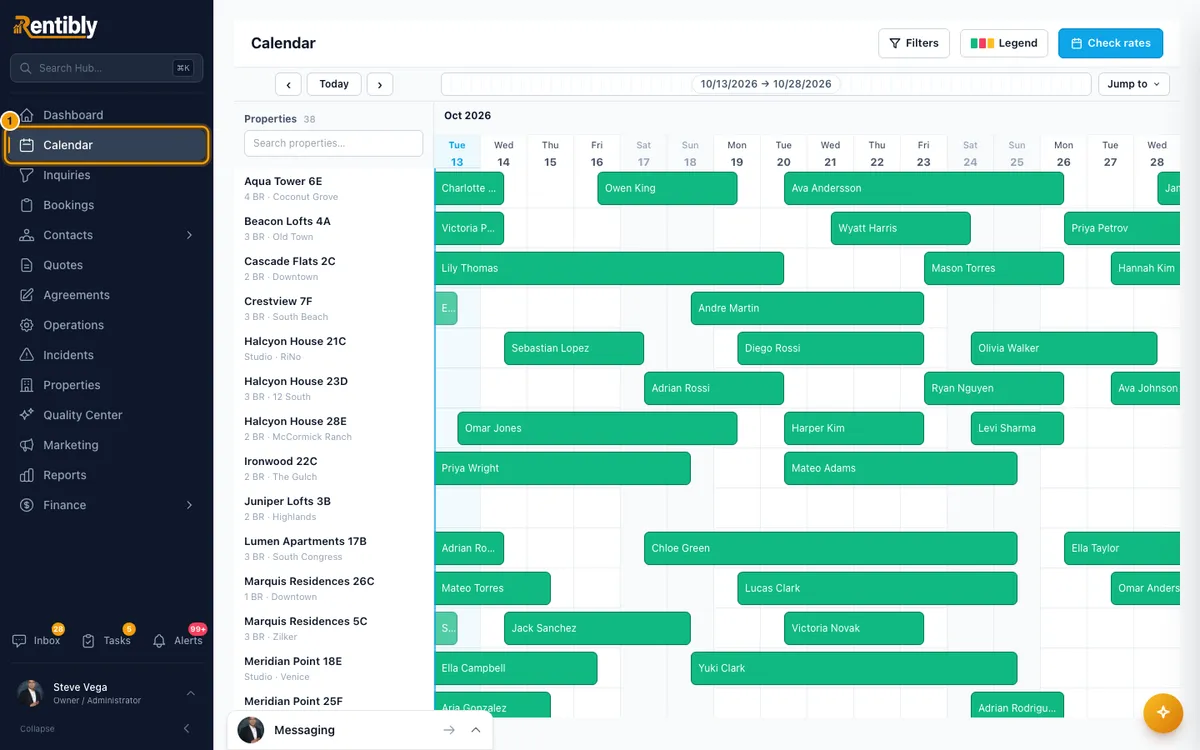Click the Check rates button
Image resolution: width=1200 pixels, height=750 pixels.
pyautogui.click(x=1110, y=43)
